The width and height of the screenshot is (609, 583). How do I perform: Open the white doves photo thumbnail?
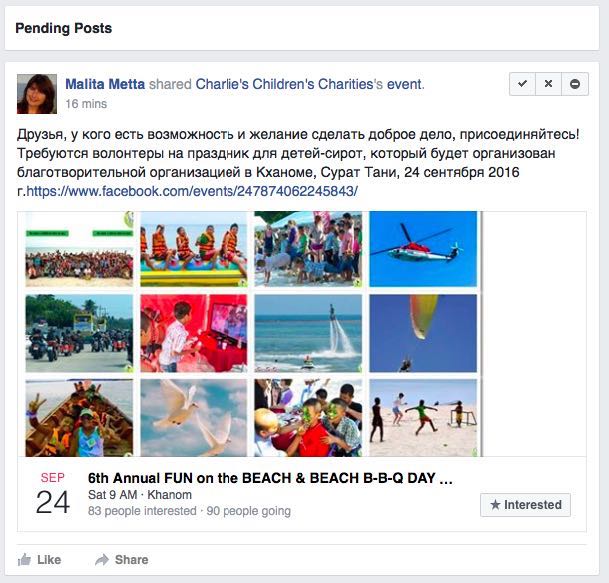click(x=193, y=418)
